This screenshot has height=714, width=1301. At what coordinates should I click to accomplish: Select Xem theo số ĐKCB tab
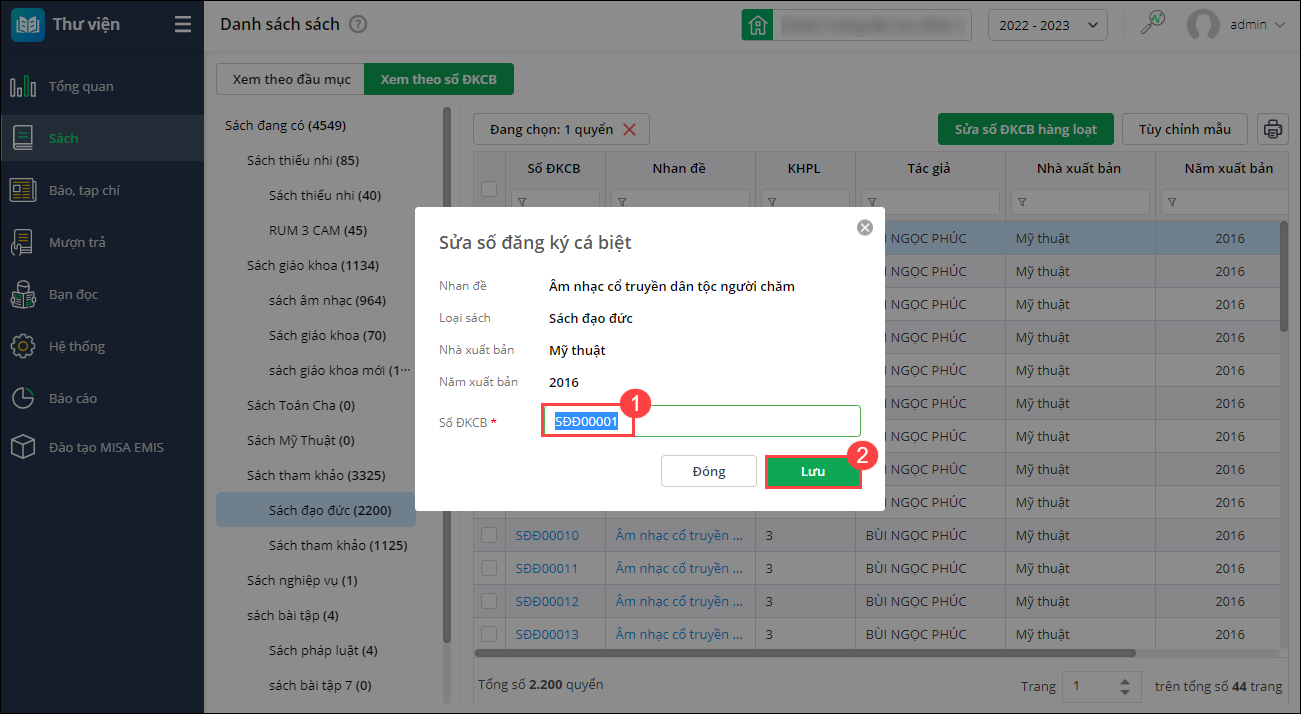click(439, 79)
